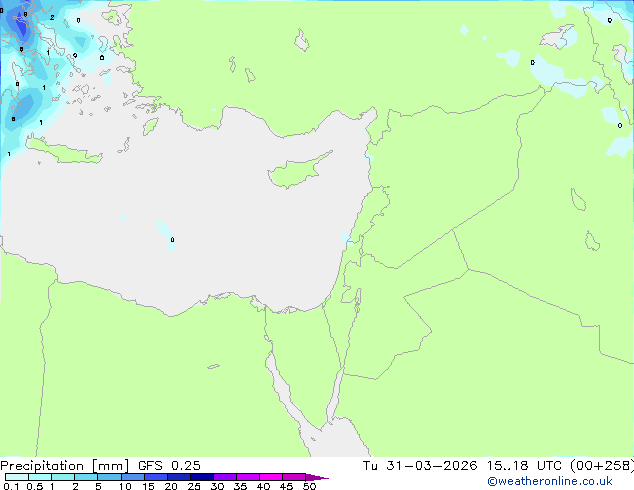Click the island of Crete on map

[65, 152]
